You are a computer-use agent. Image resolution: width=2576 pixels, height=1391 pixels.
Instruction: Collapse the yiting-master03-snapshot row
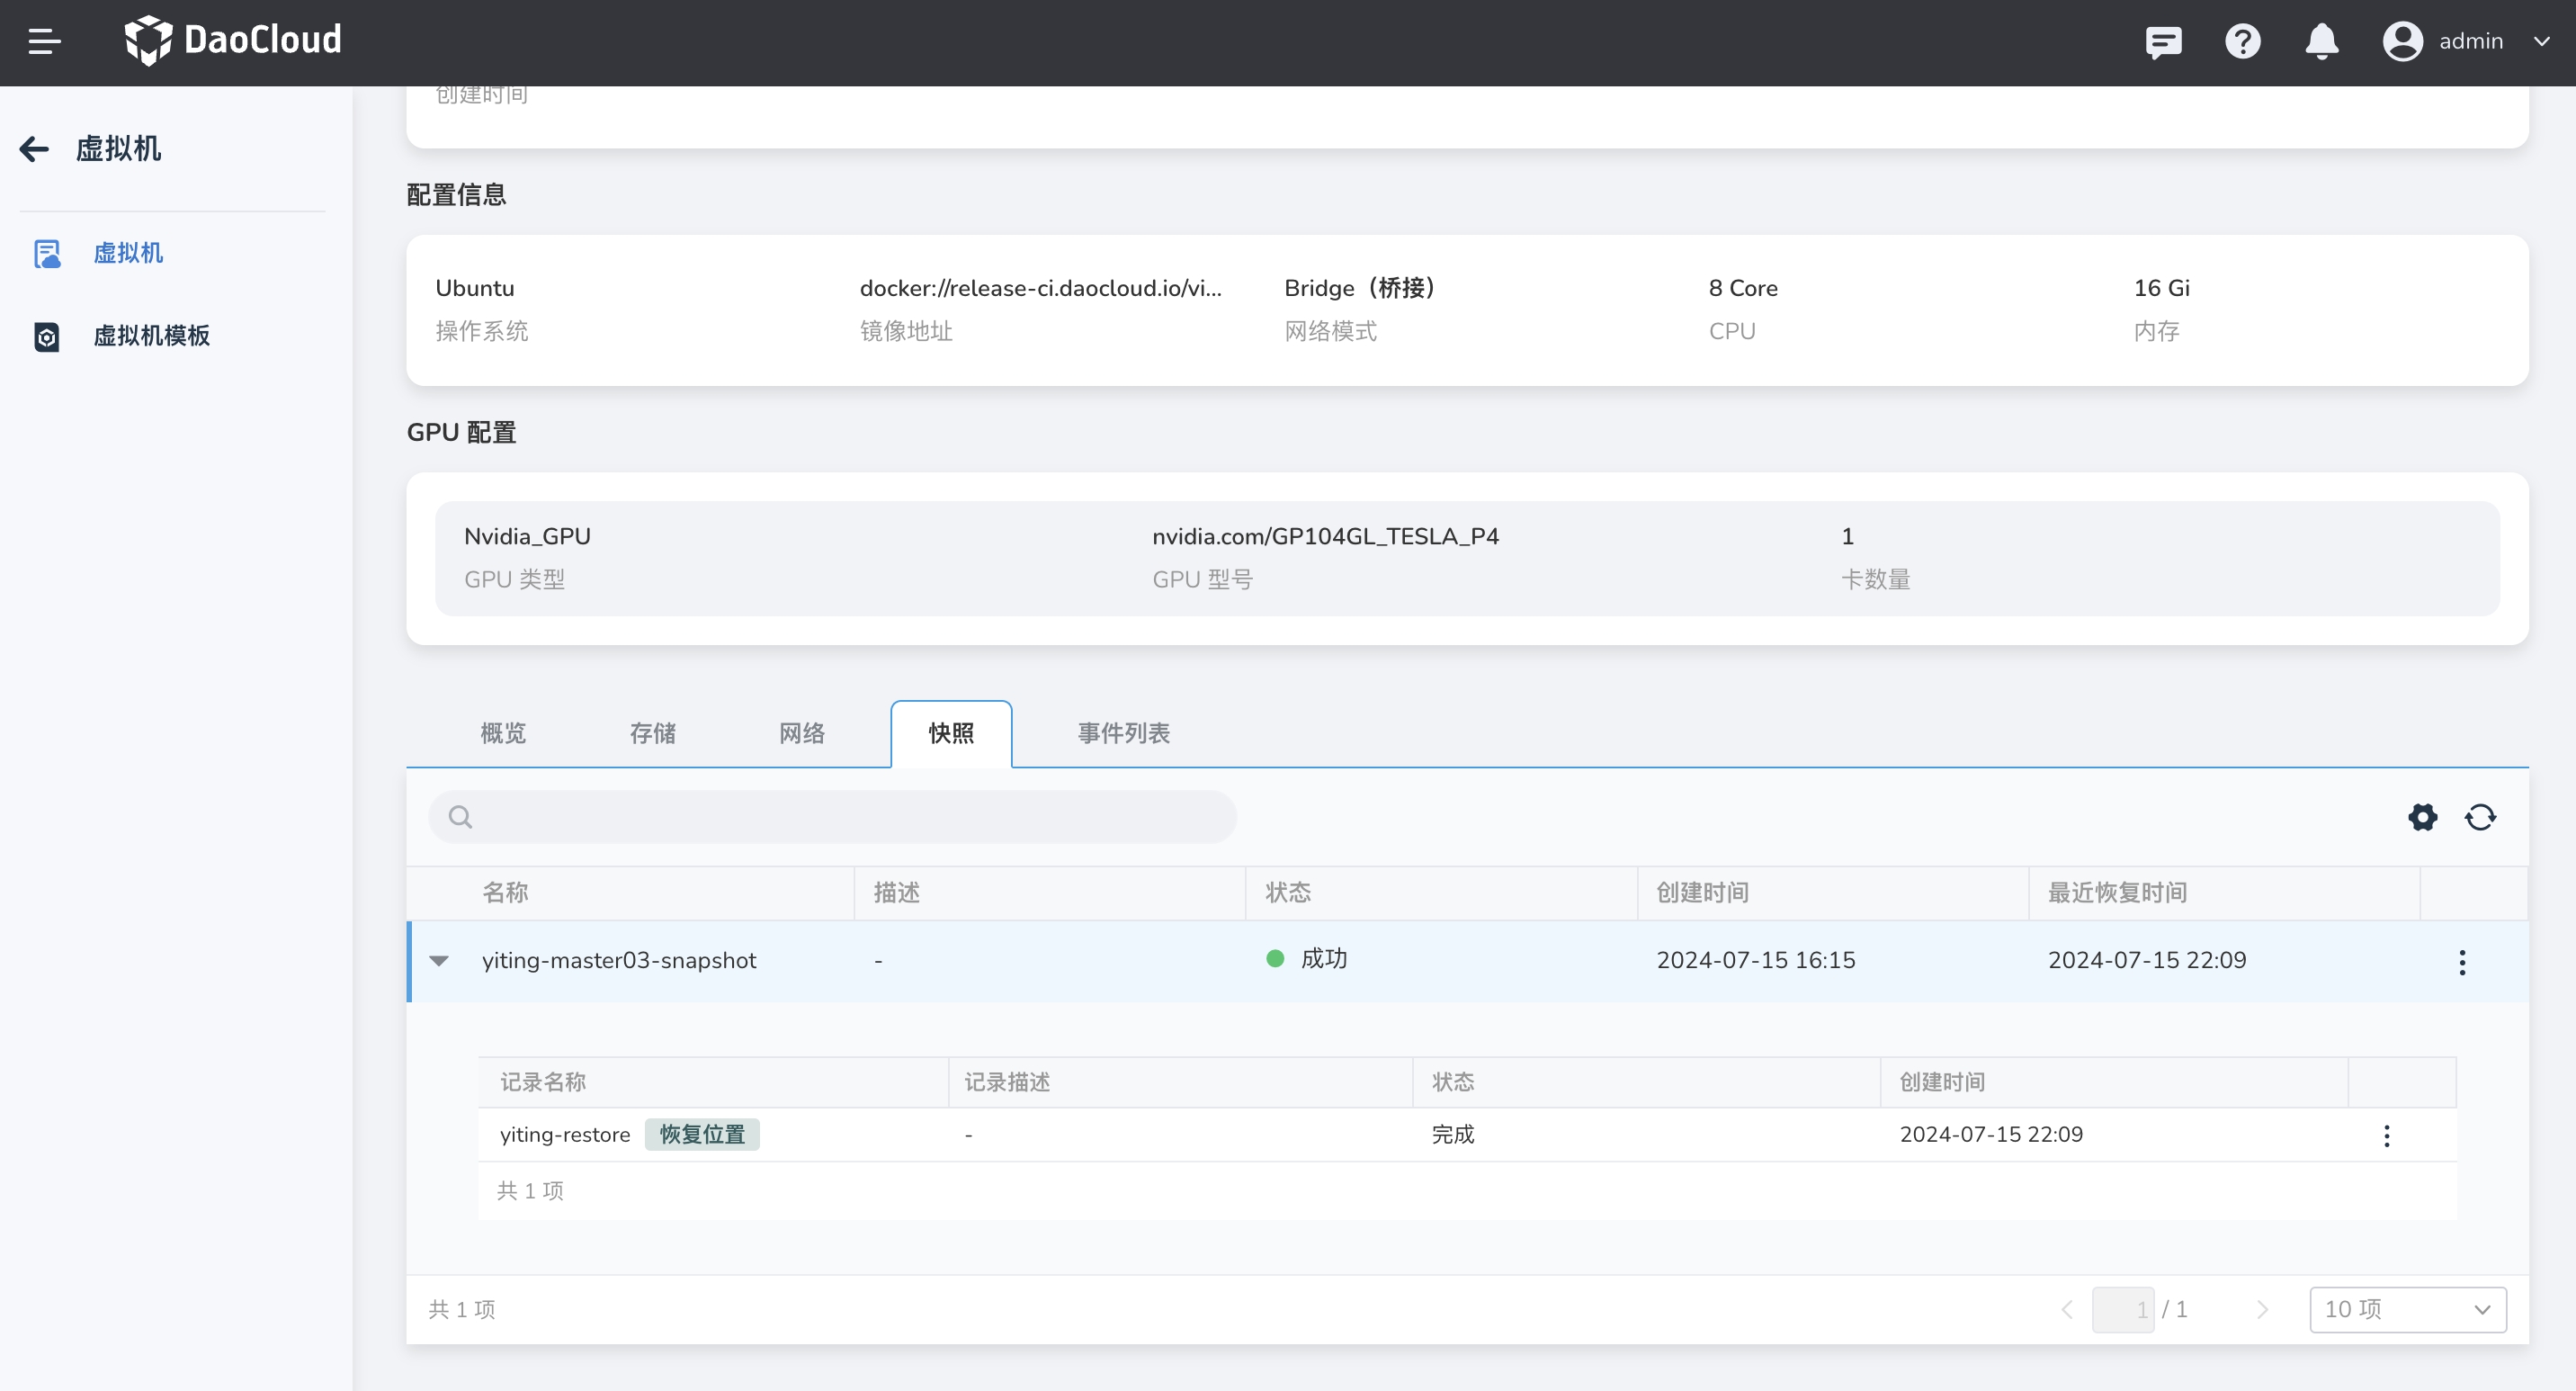pyautogui.click(x=439, y=960)
